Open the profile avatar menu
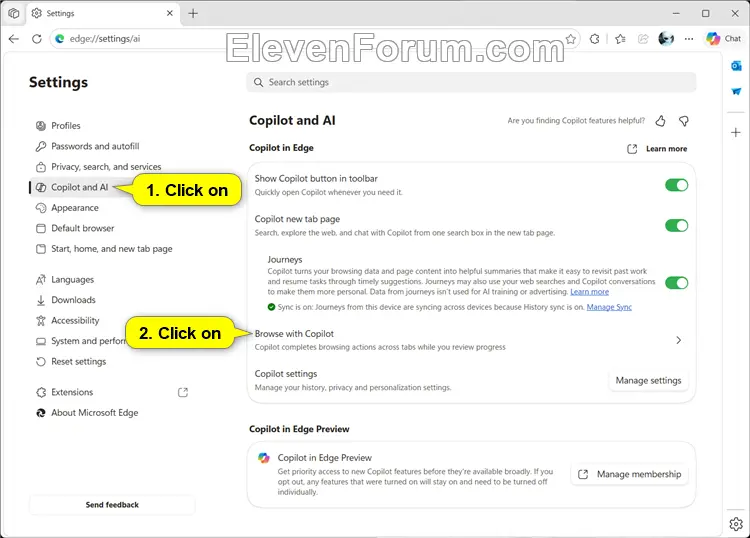Viewport: 750px width, 538px height. (x=666, y=39)
